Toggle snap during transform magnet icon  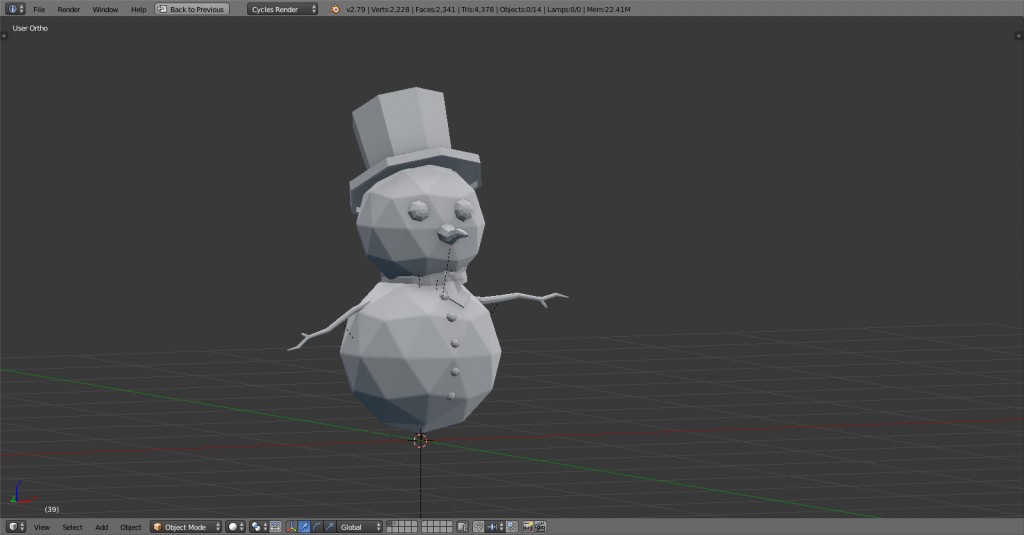480,527
